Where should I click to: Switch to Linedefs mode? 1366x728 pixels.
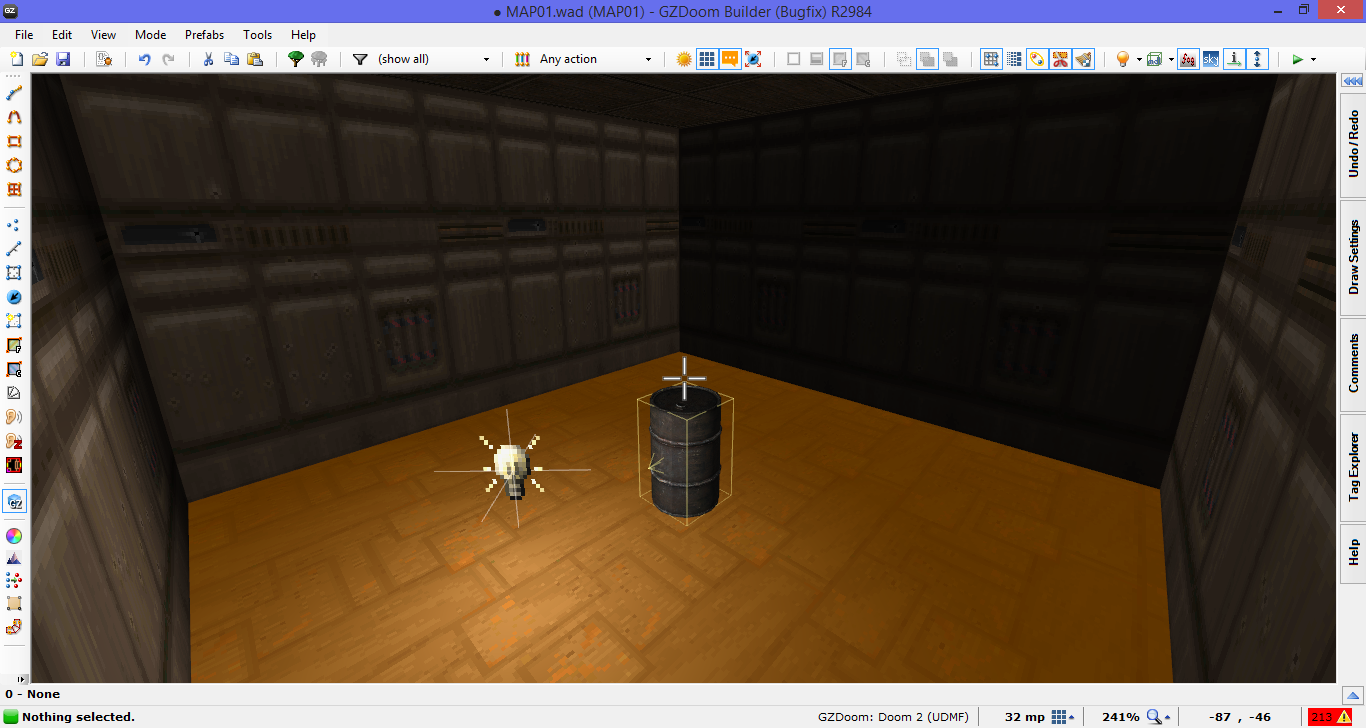tap(14, 249)
